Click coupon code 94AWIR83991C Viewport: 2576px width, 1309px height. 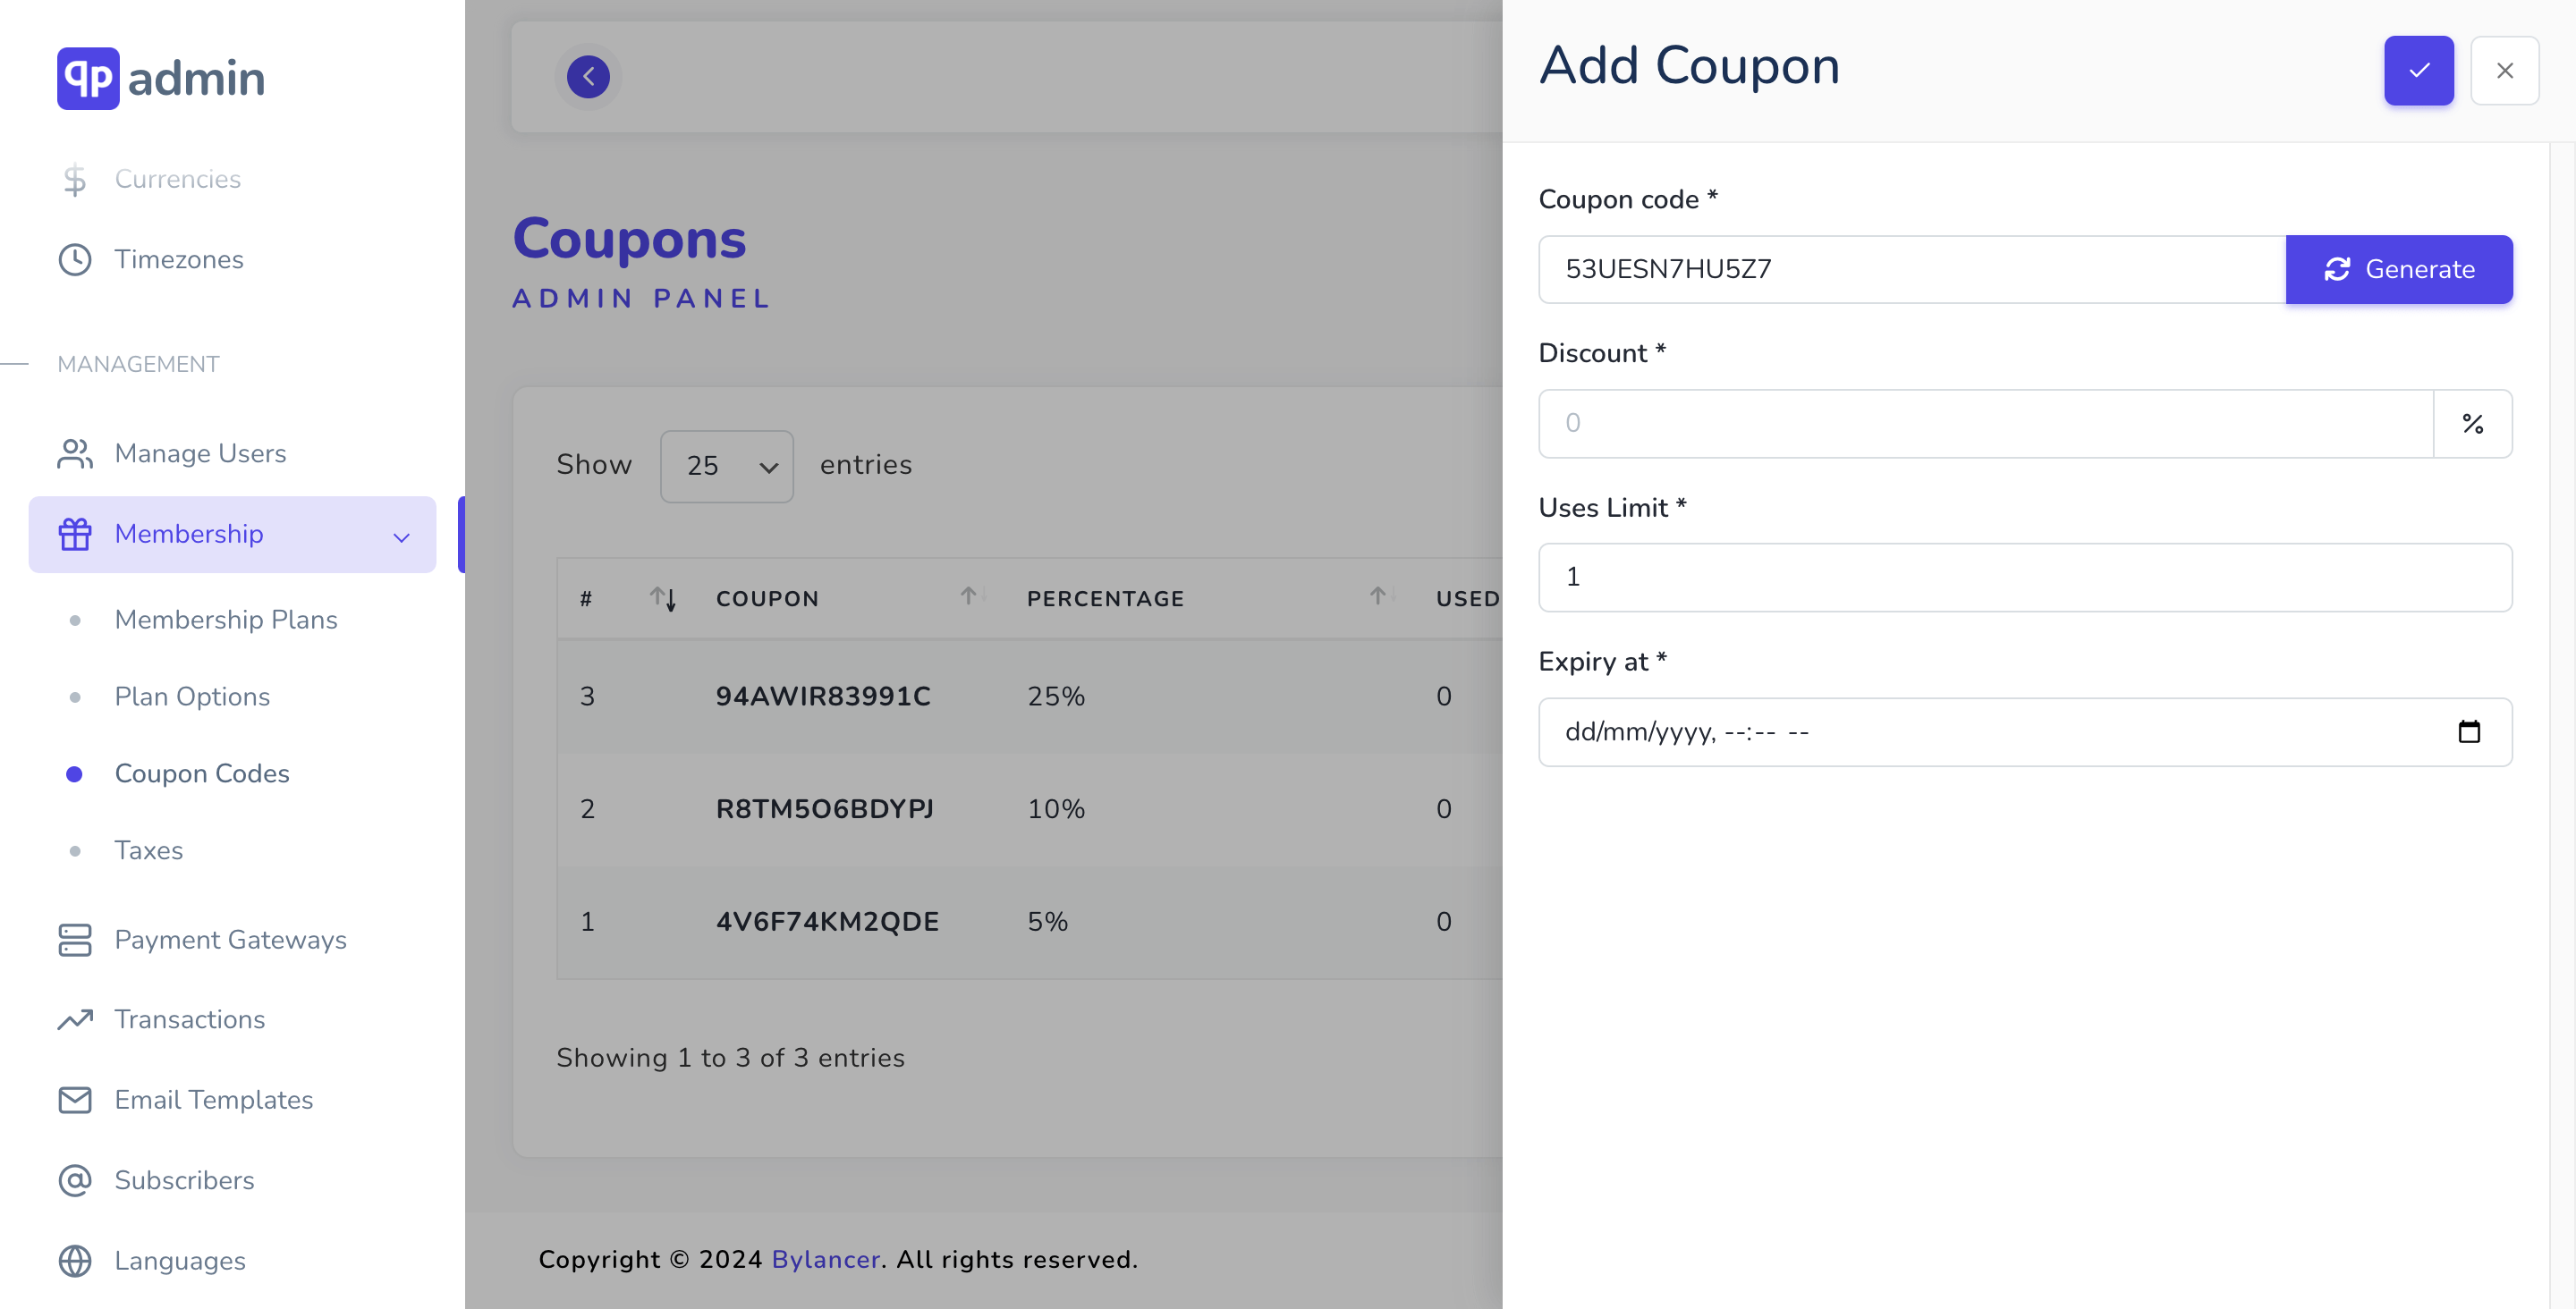coord(823,697)
